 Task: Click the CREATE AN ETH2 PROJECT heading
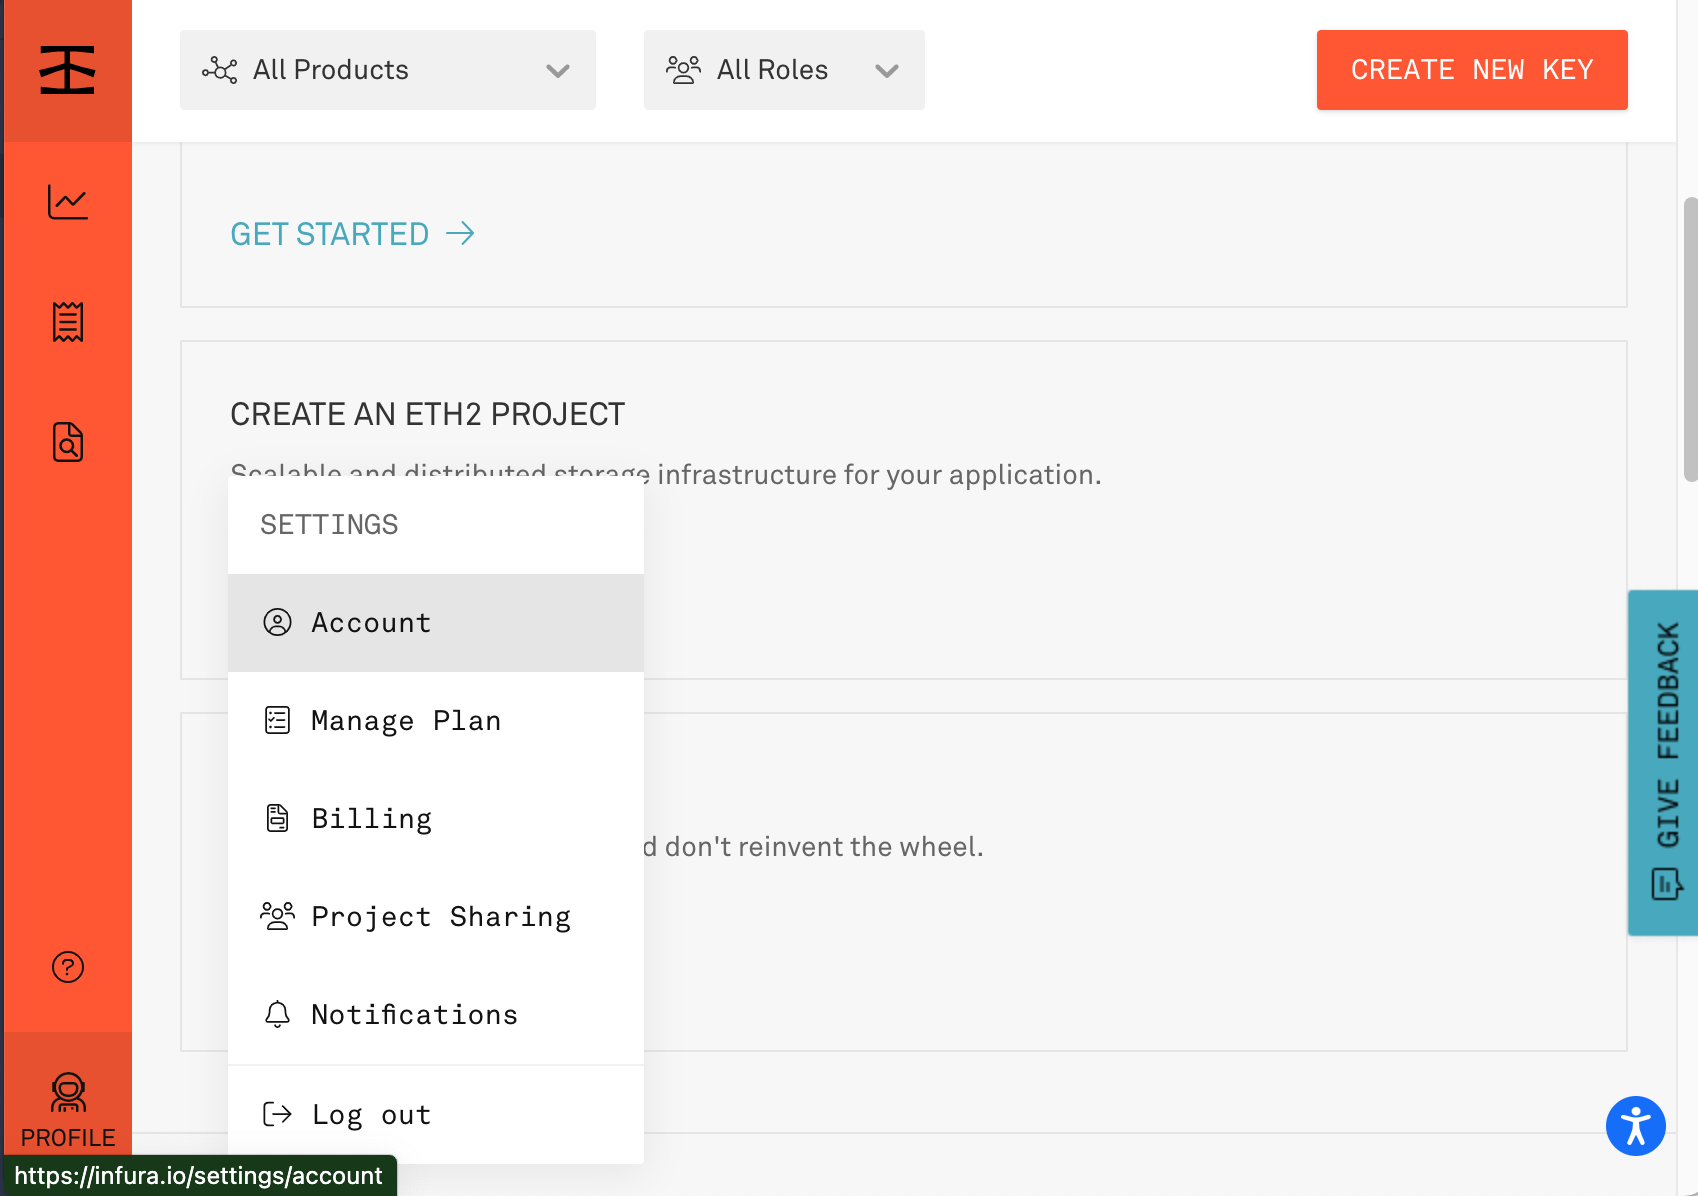pyautogui.click(x=428, y=414)
